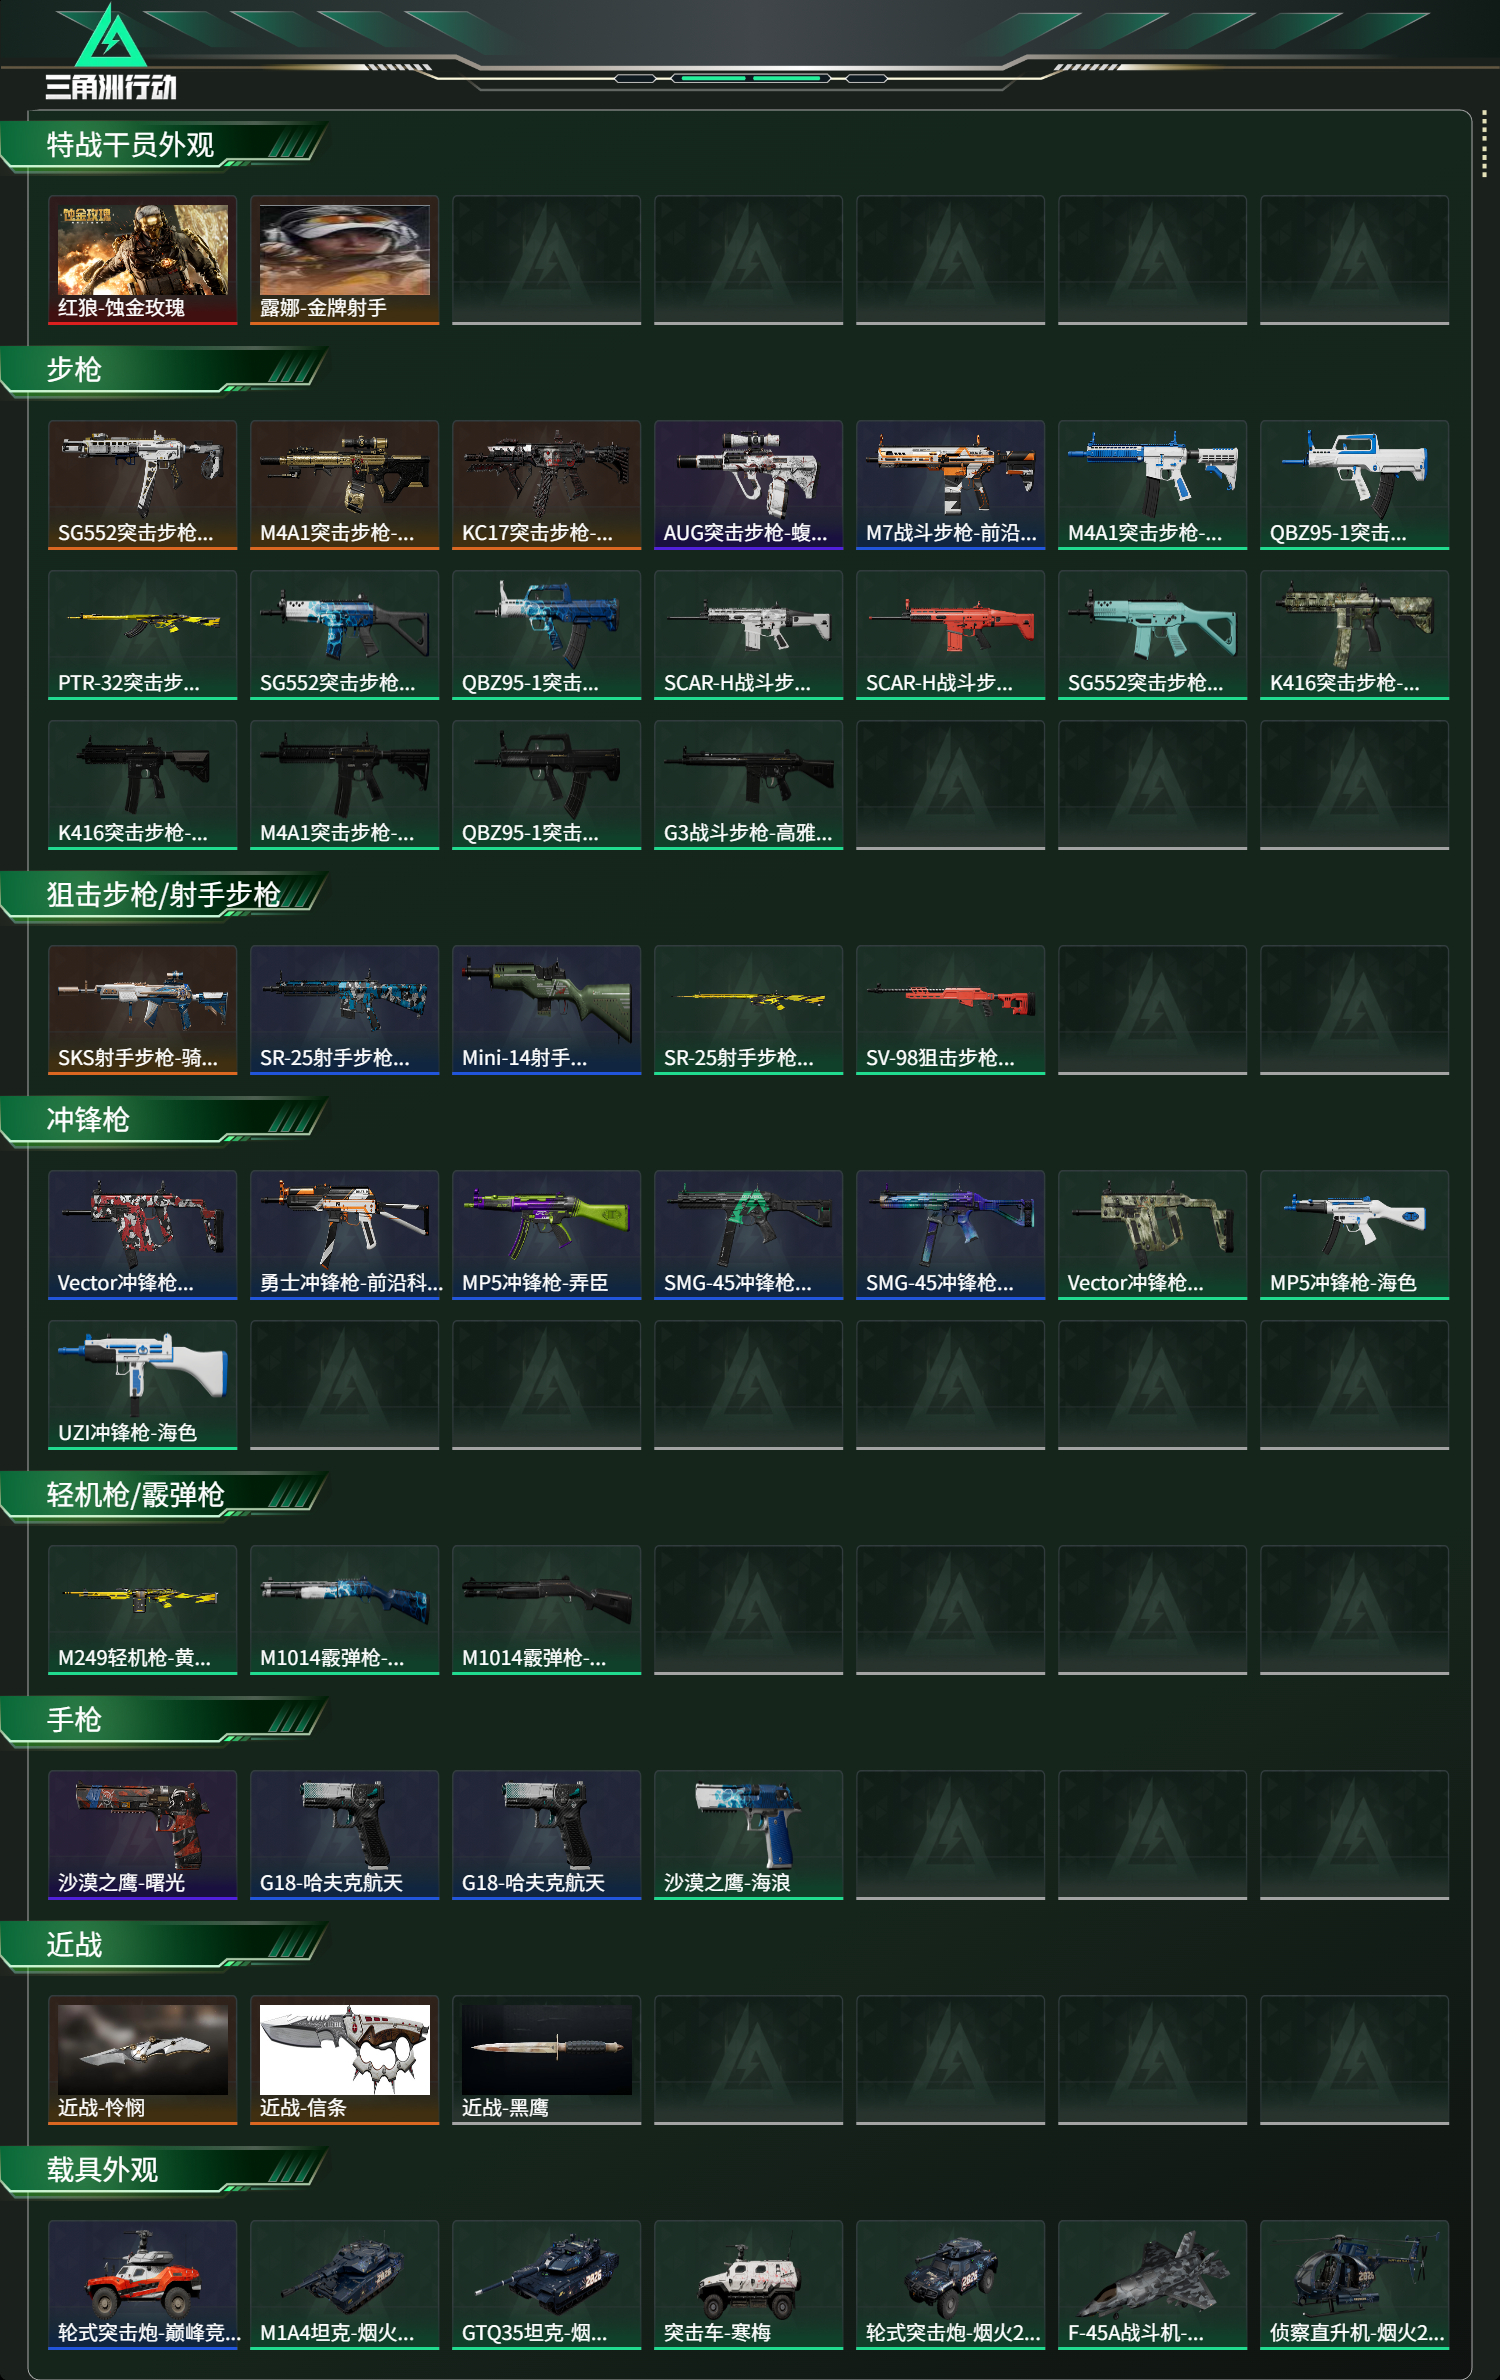
Task: Pick the red SCAR-H战斗步枪 skin
Action: [x=951, y=635]
